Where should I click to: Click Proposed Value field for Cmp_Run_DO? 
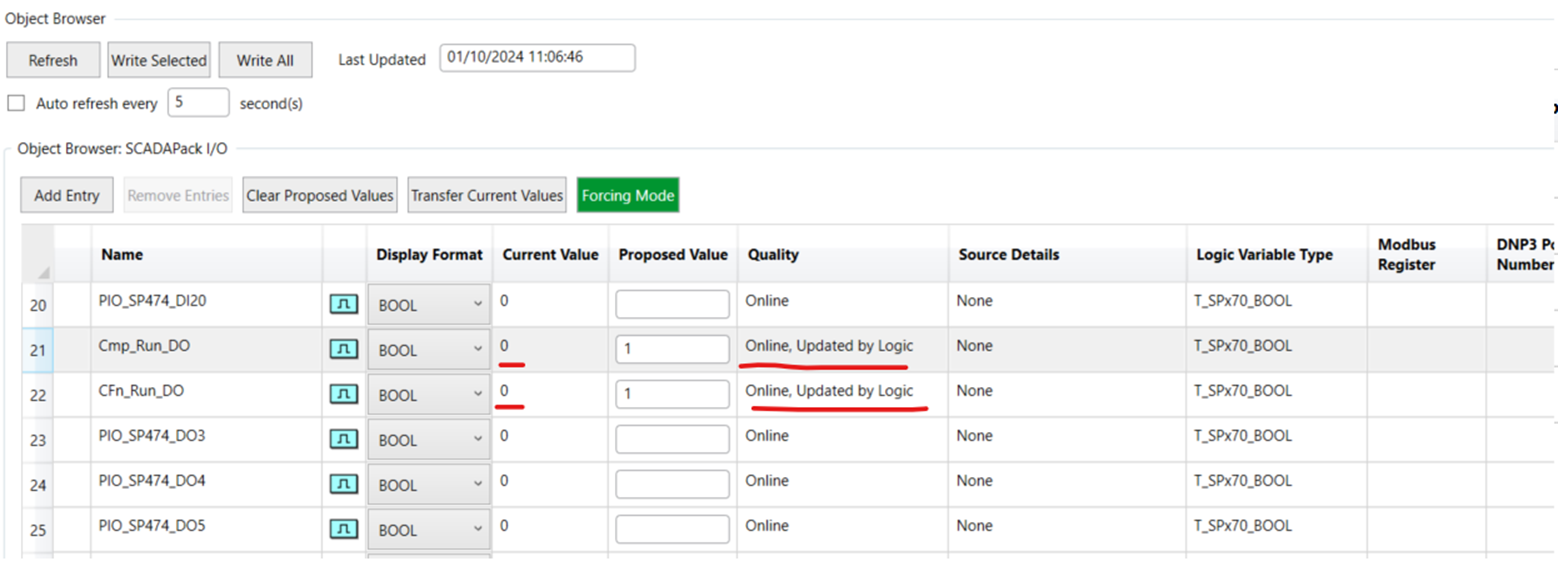pyautogui.click(x=672, y=349)
